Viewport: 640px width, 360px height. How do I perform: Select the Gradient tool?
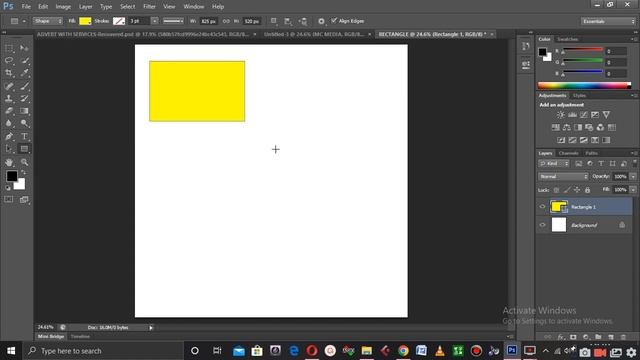[x=24, y=111]
